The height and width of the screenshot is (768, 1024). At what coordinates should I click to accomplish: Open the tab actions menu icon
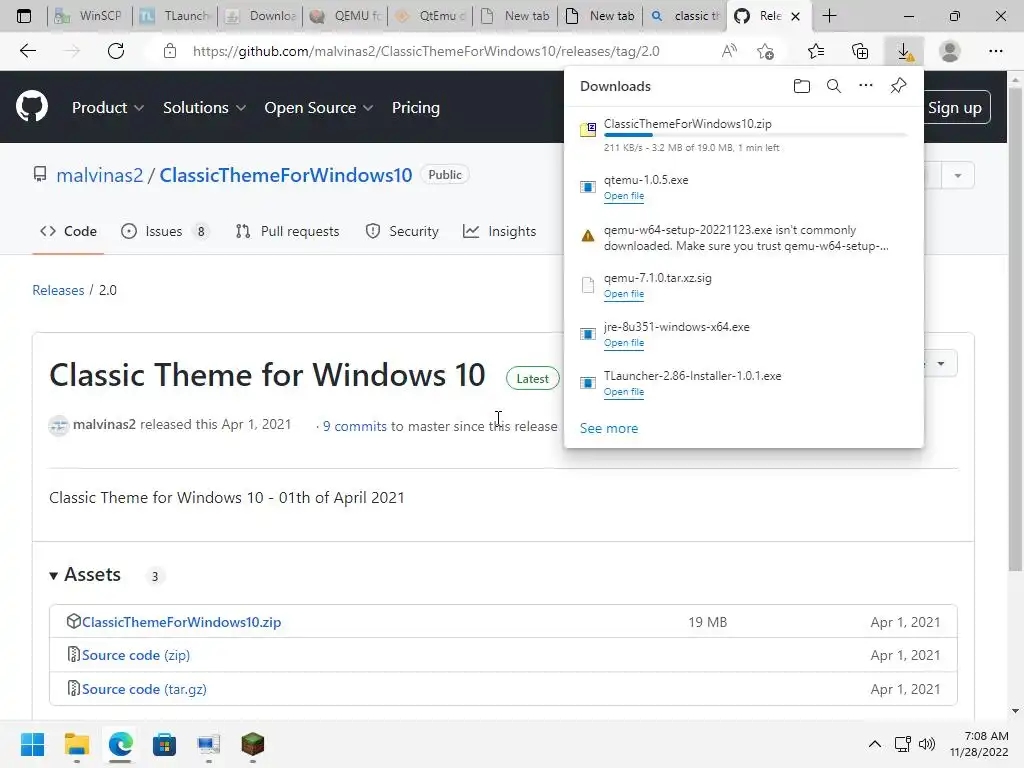(24, 16)
